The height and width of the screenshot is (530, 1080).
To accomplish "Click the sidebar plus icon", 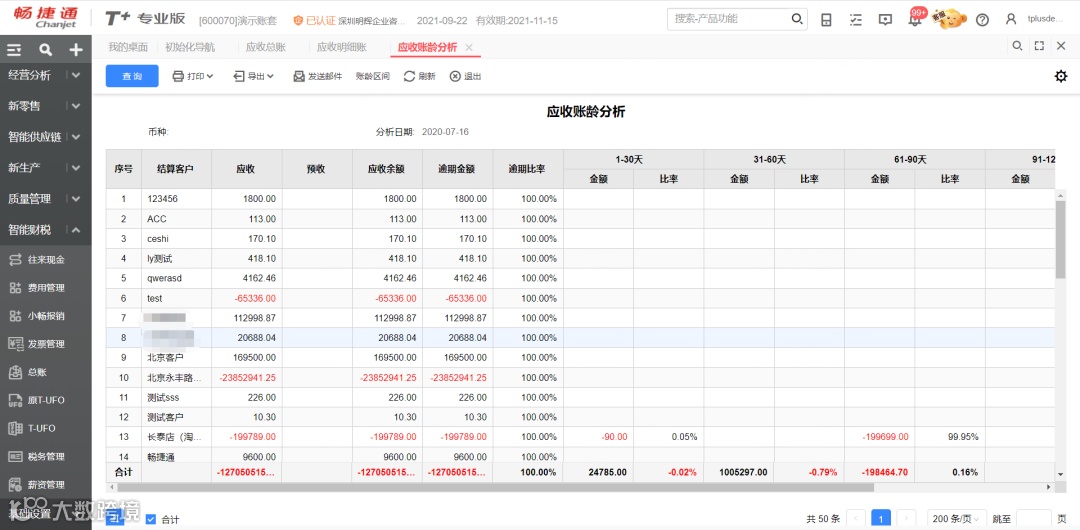I will [x=76, y=50].
